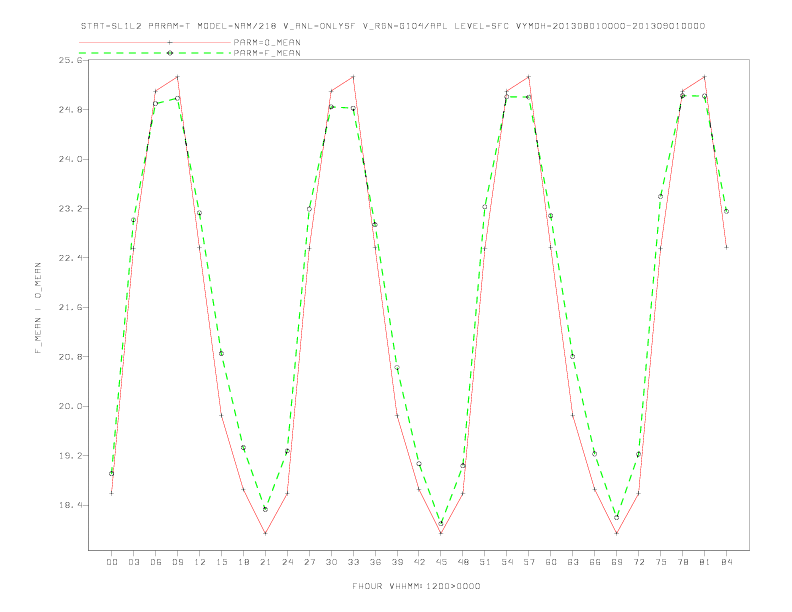Click the x-axis tick label 84
Image resolution: width=792 pixels, height=612 pixels.
[x=726, y=562]
